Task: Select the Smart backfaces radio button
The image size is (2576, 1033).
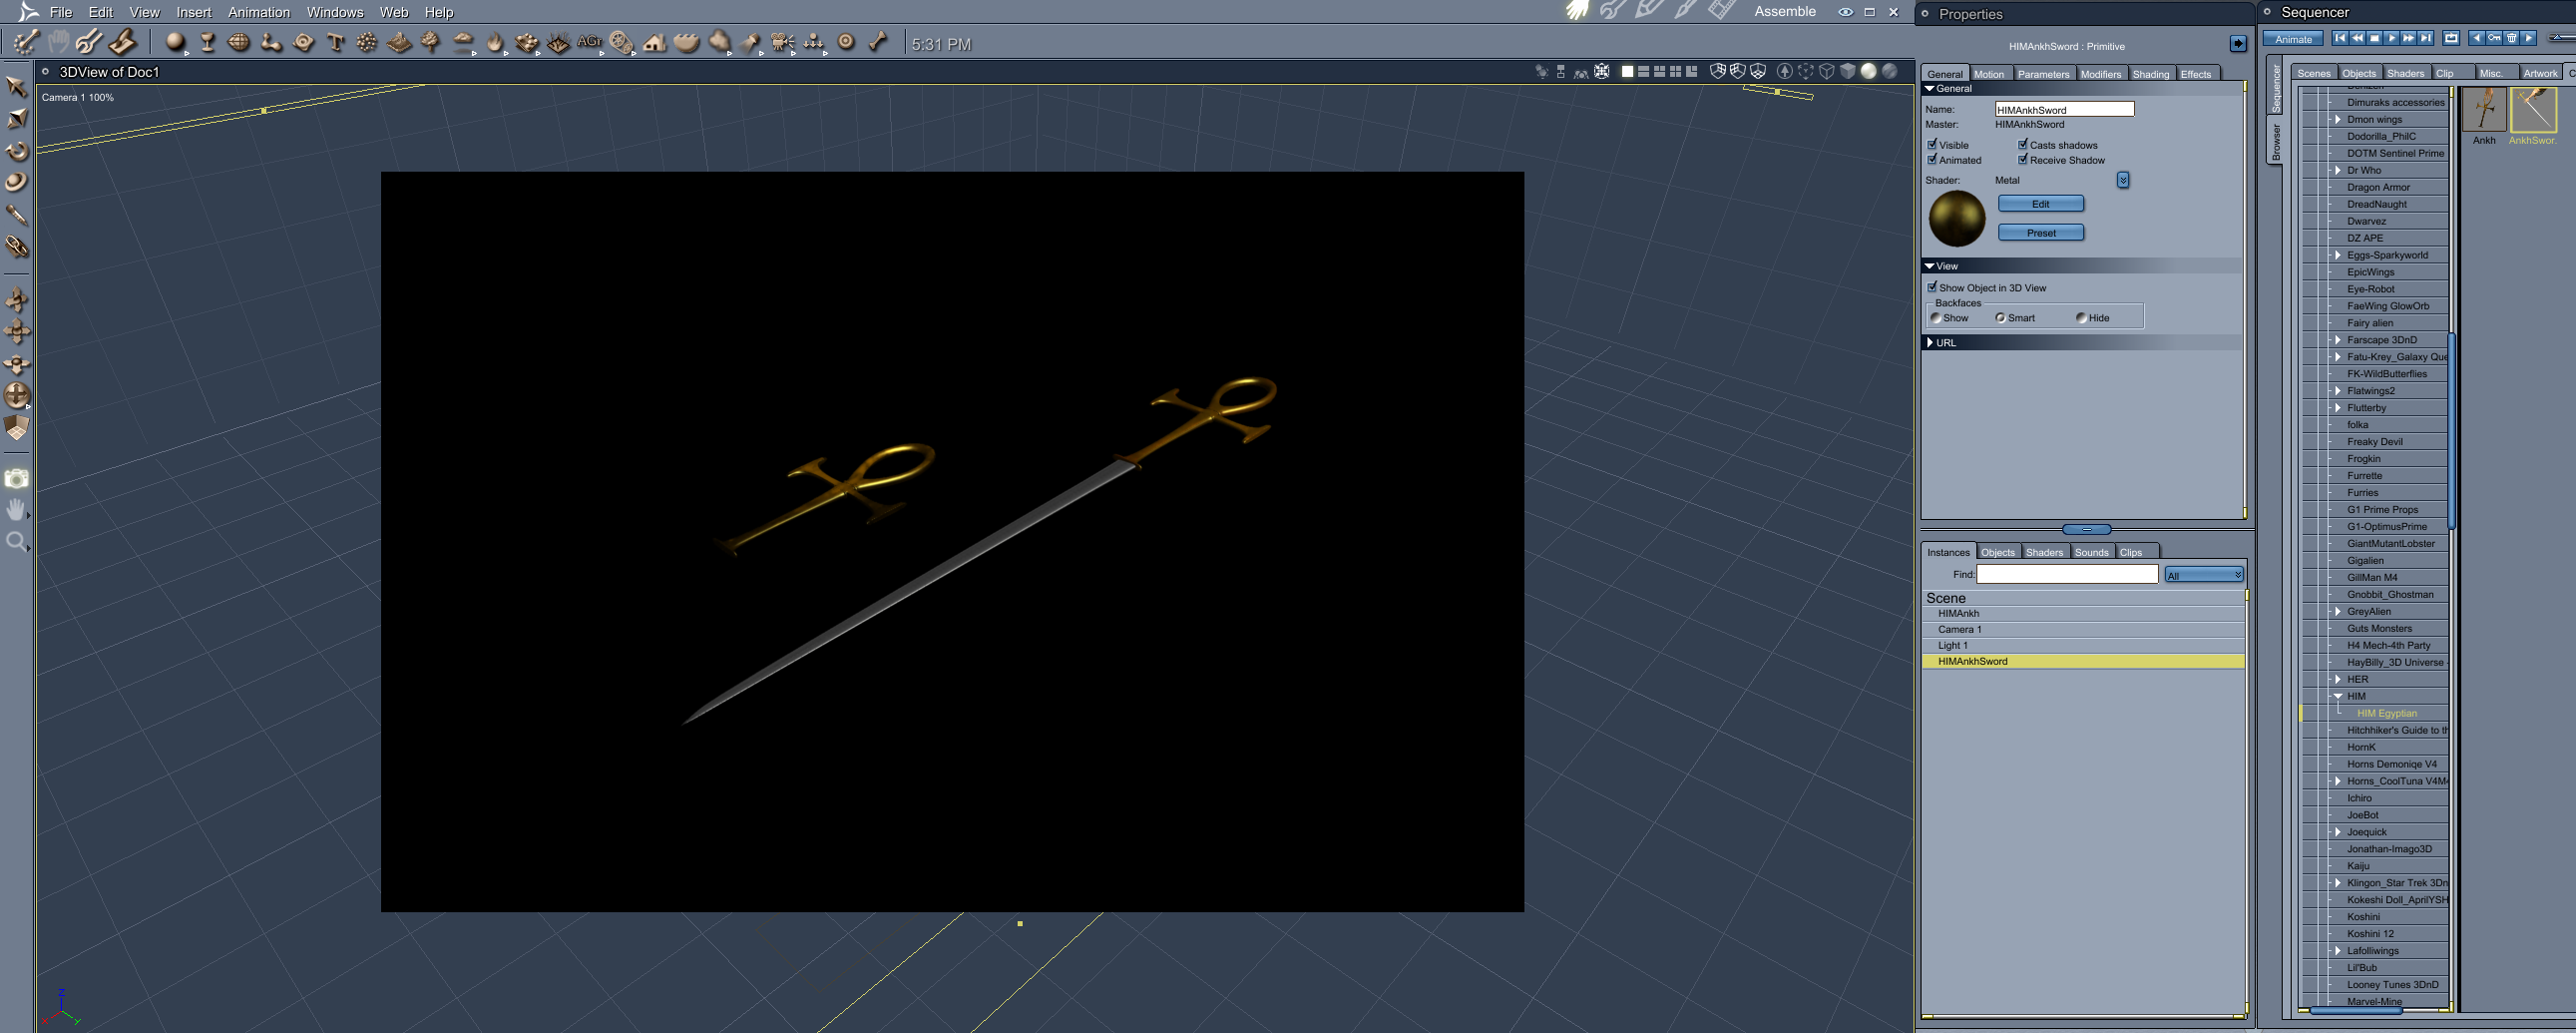Action: (2000, 318)
